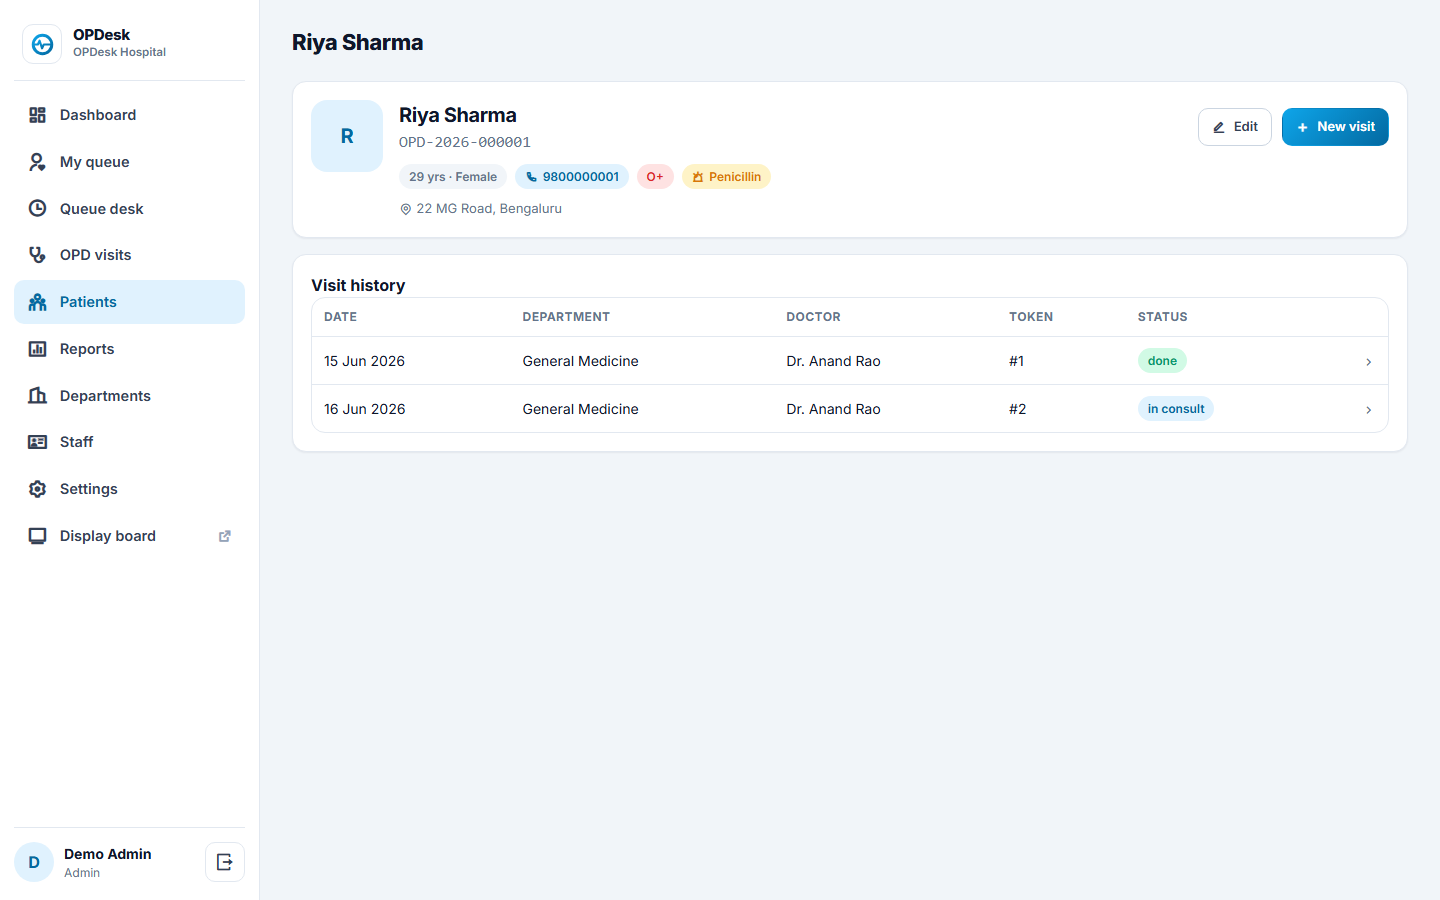Select the 16 Jun 2026 date cell
The width and height of the screenshot is (1440, 900).
tap(365, 409)
